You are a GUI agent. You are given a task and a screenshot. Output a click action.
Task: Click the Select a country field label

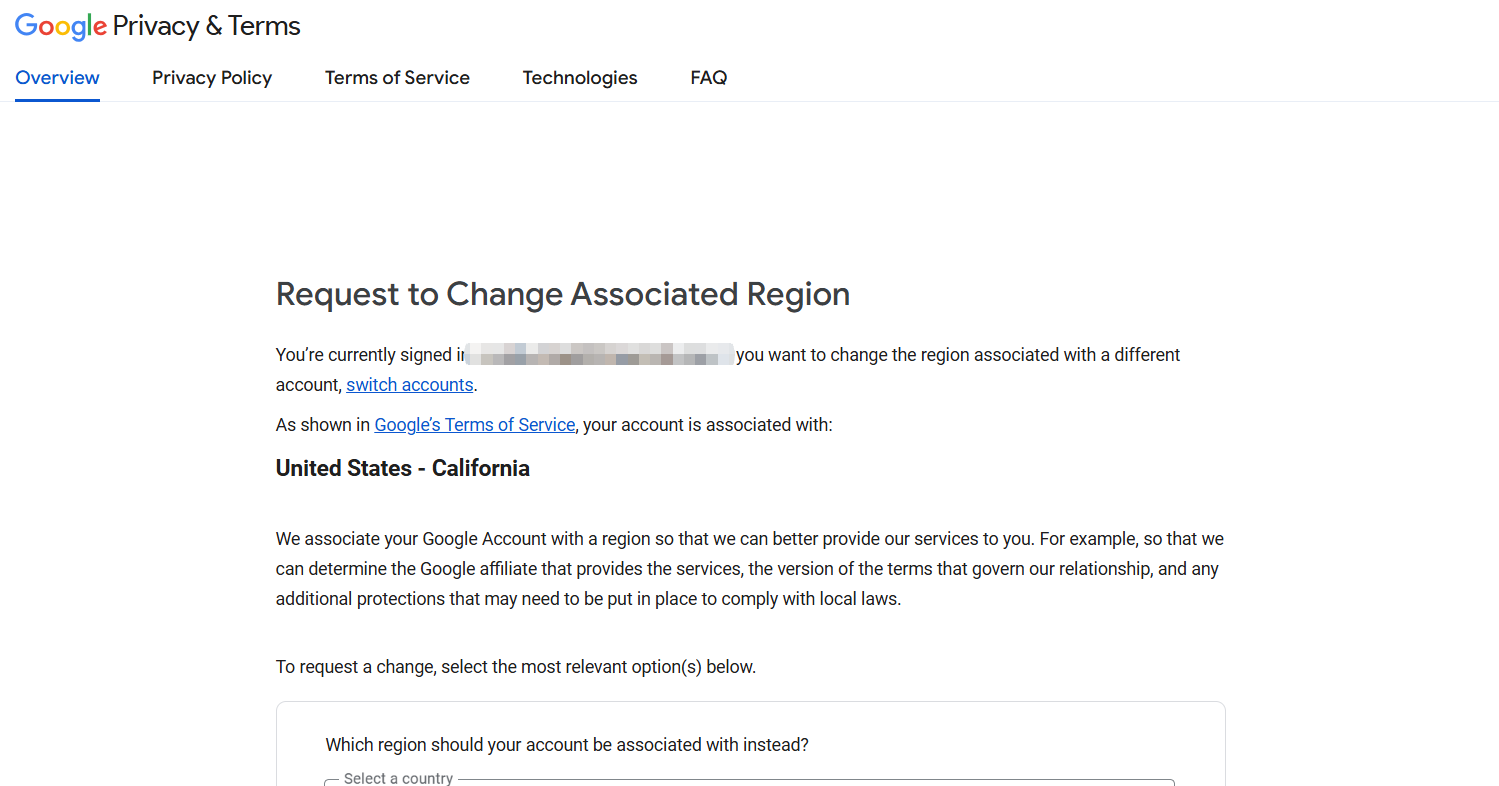point(398,779)
